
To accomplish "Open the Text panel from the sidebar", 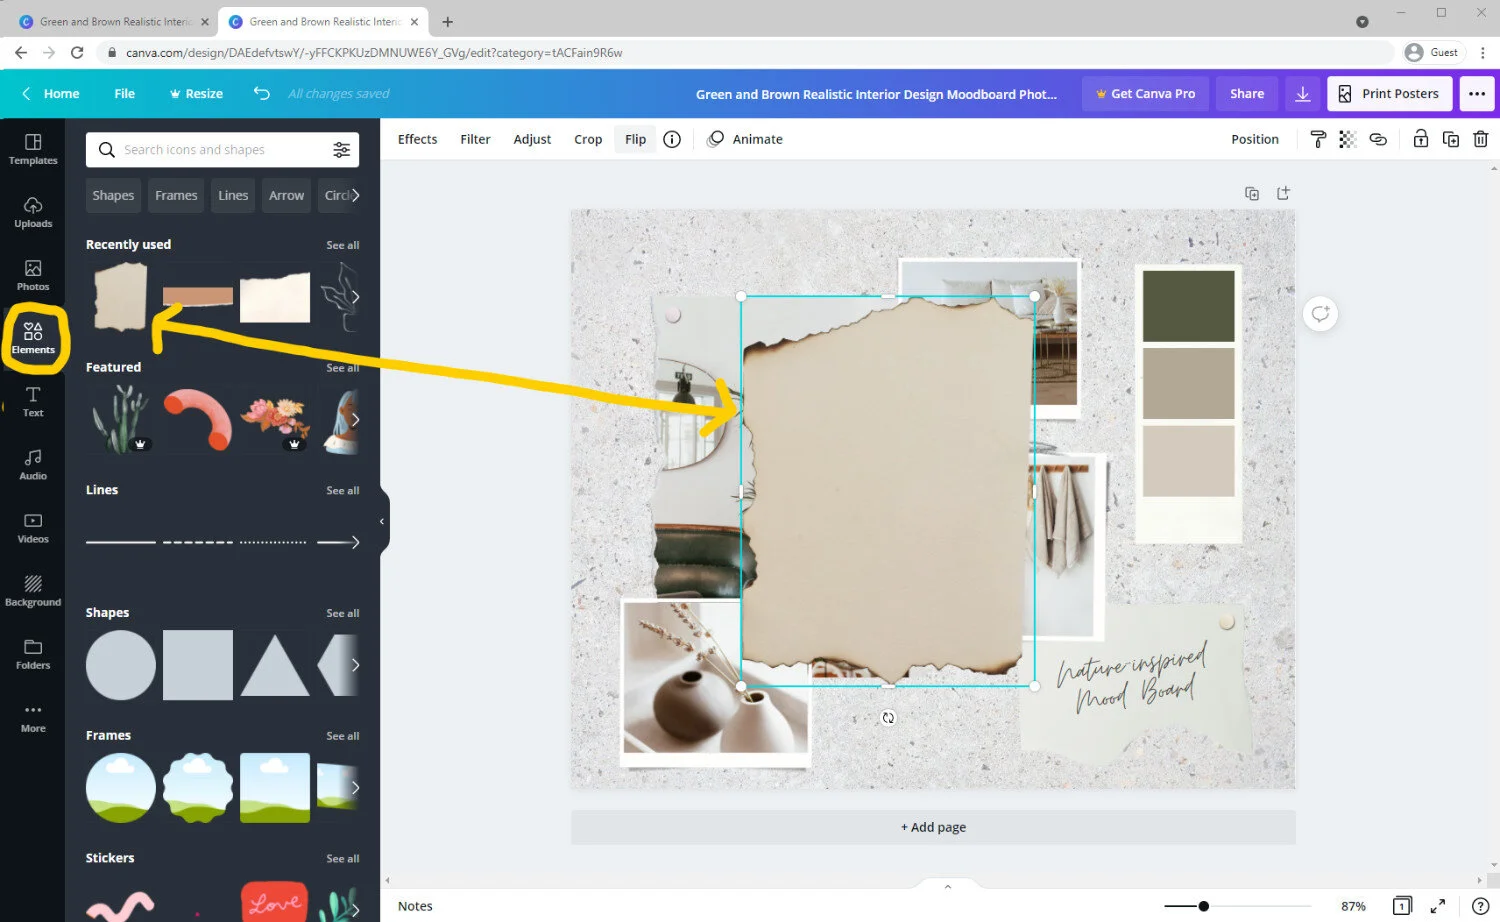I will tap(33, 401).
